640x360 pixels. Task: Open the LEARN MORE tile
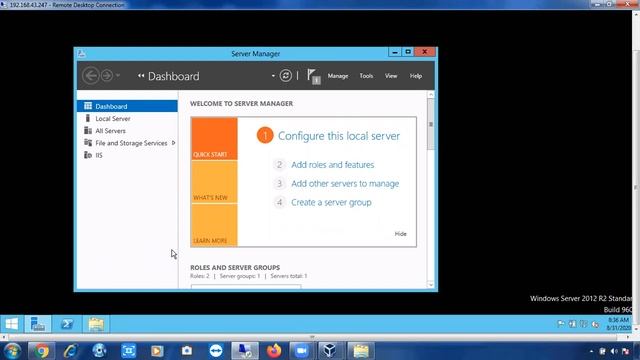click(x=214, y=225)
